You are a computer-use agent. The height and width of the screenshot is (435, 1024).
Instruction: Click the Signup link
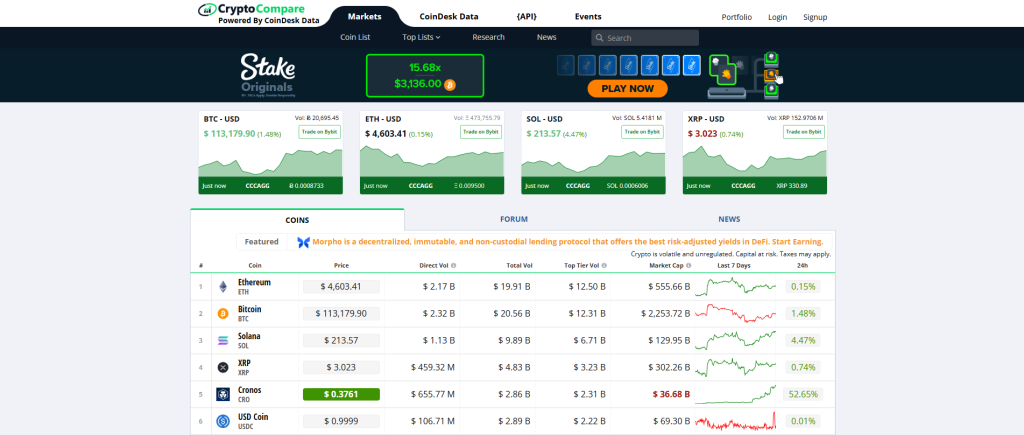coord(815,18)
